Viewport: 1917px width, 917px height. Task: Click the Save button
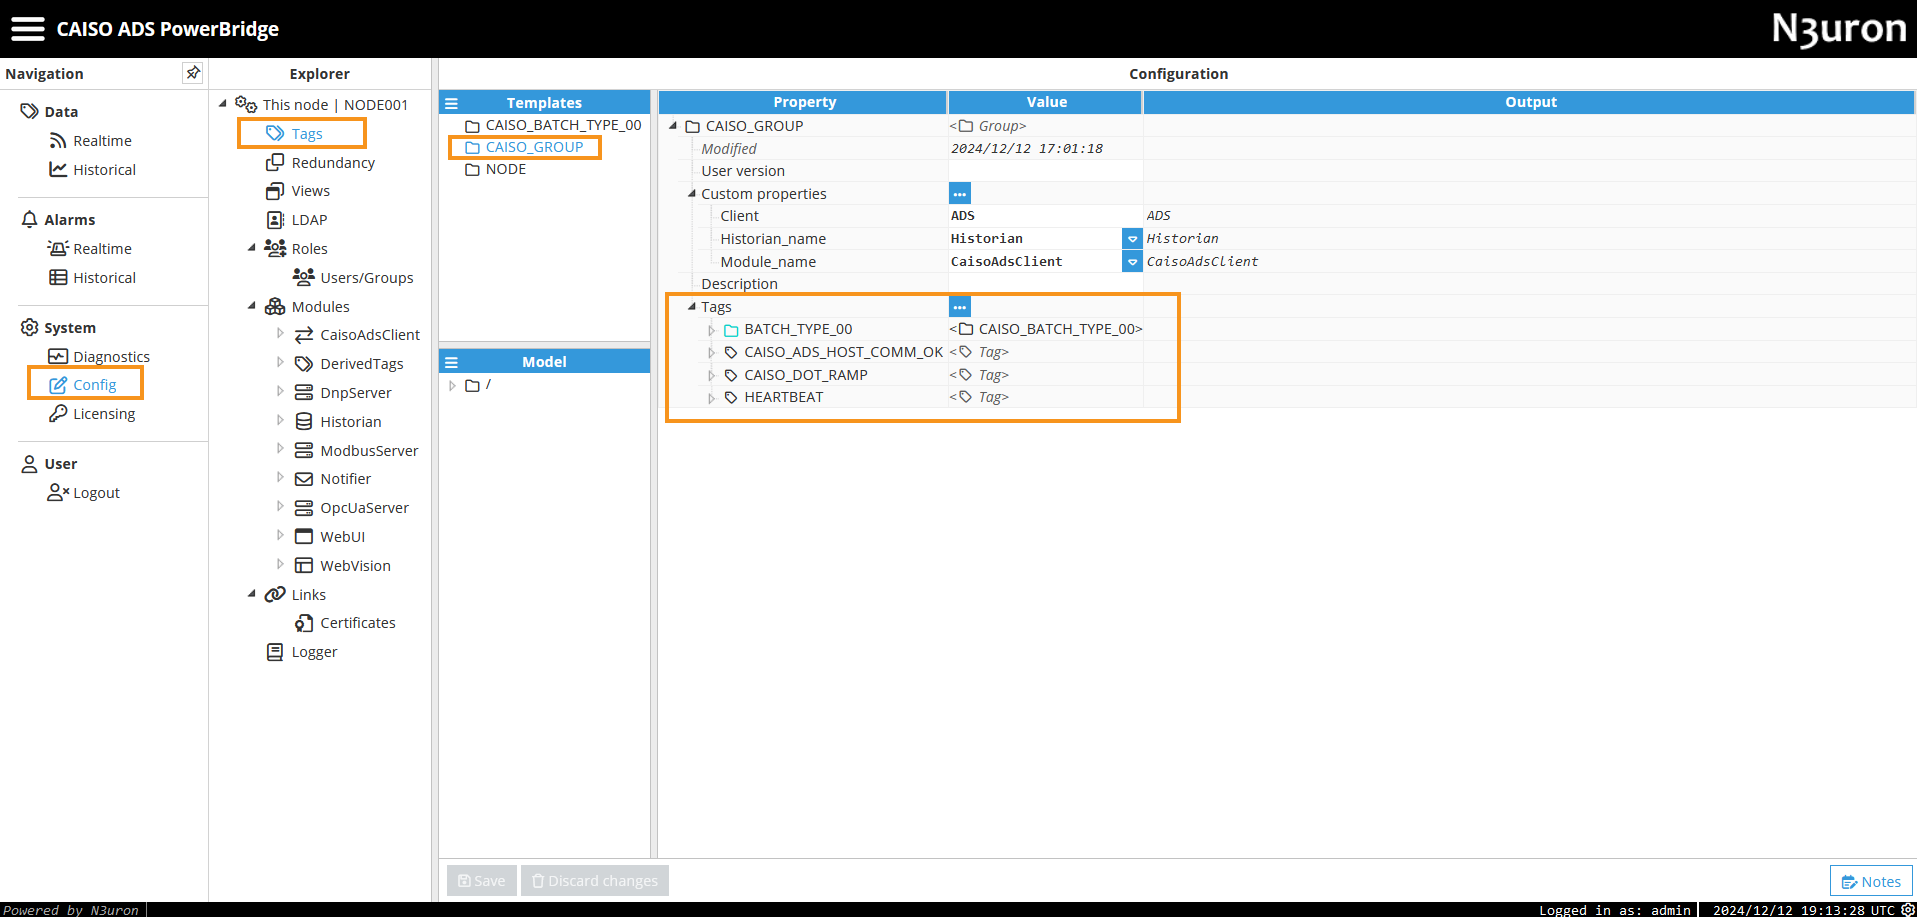pyautogui.click(x=482, y=881)
